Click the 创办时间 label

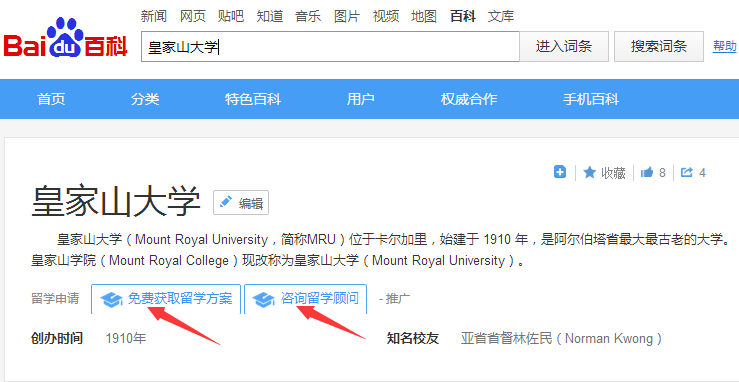pos(57,338)
